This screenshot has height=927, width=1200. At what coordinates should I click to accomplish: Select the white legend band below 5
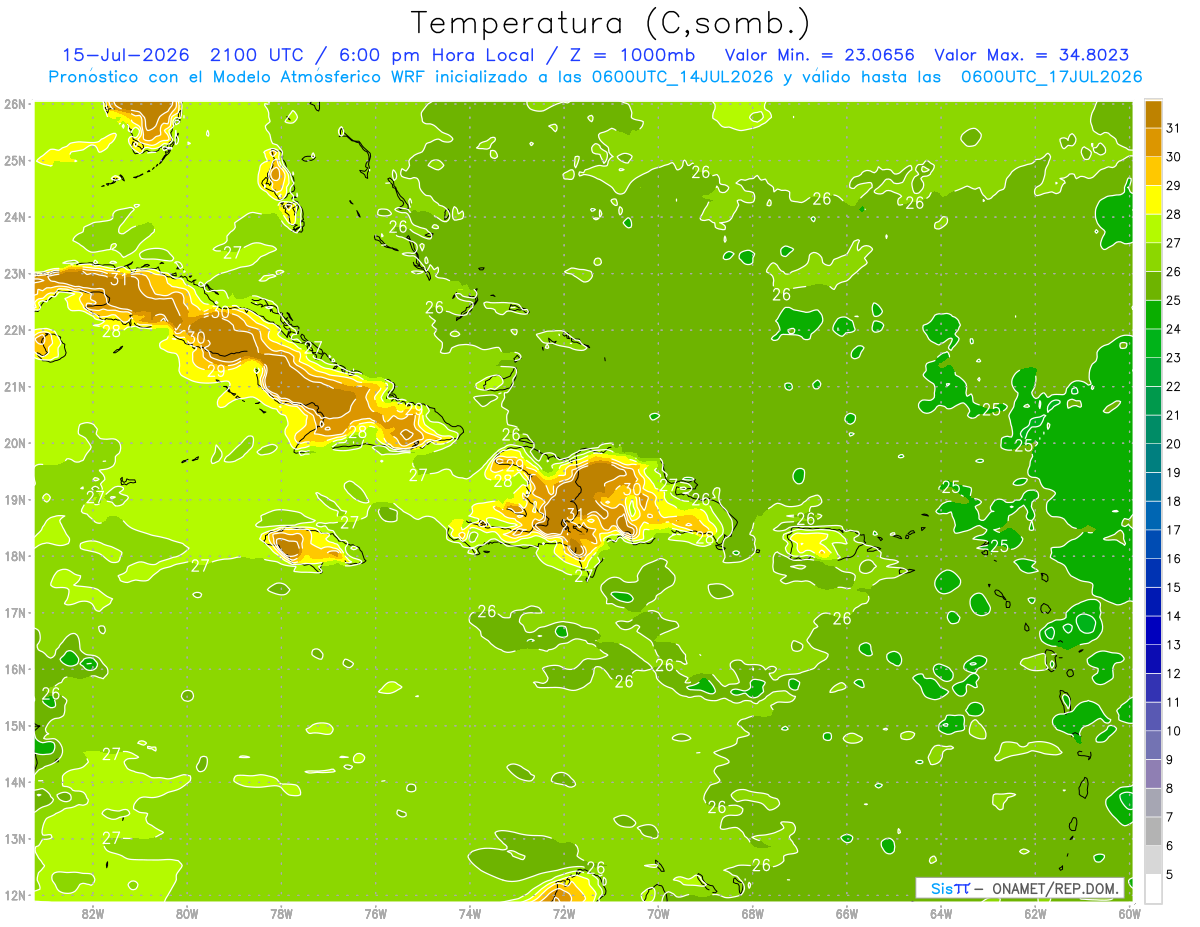pyautogui.click(x=1154, y=888)
